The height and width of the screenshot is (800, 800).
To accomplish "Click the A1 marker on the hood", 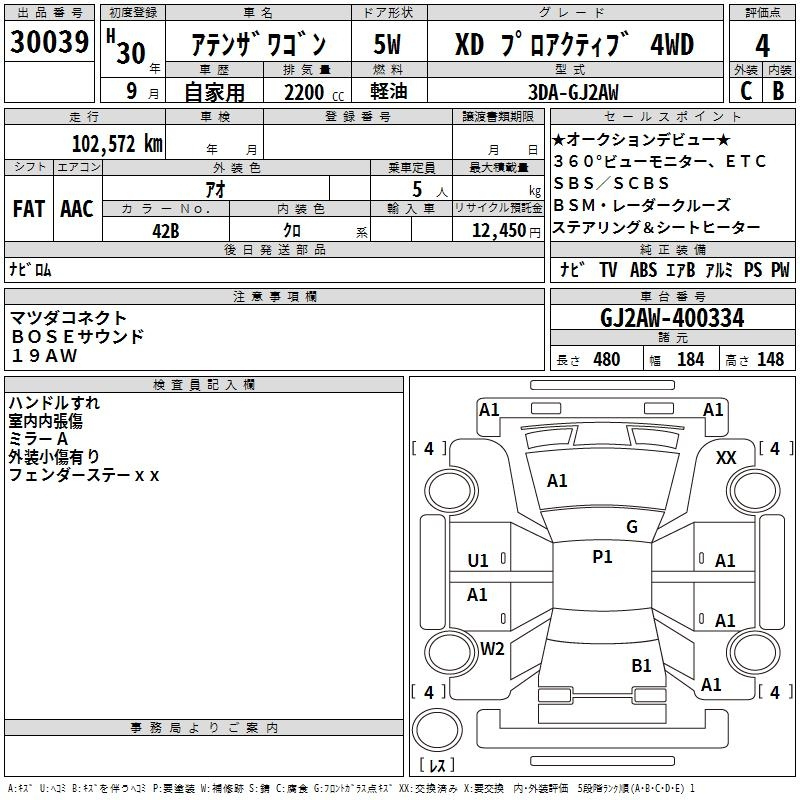I will pyautogui.click(x=557, y=481).
